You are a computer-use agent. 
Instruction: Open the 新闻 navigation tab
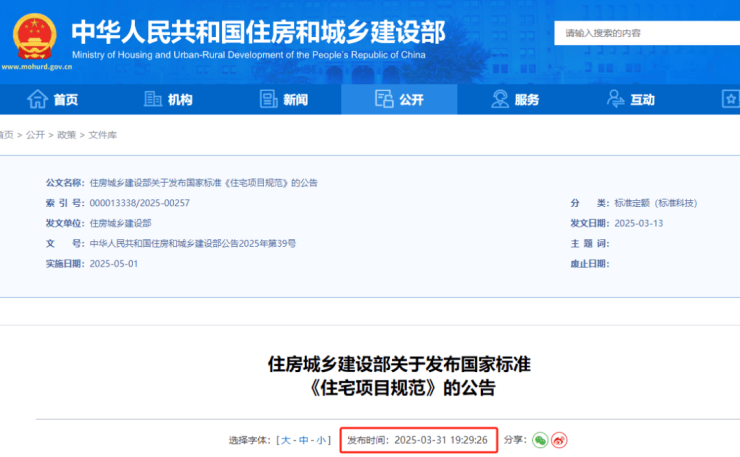284,99
